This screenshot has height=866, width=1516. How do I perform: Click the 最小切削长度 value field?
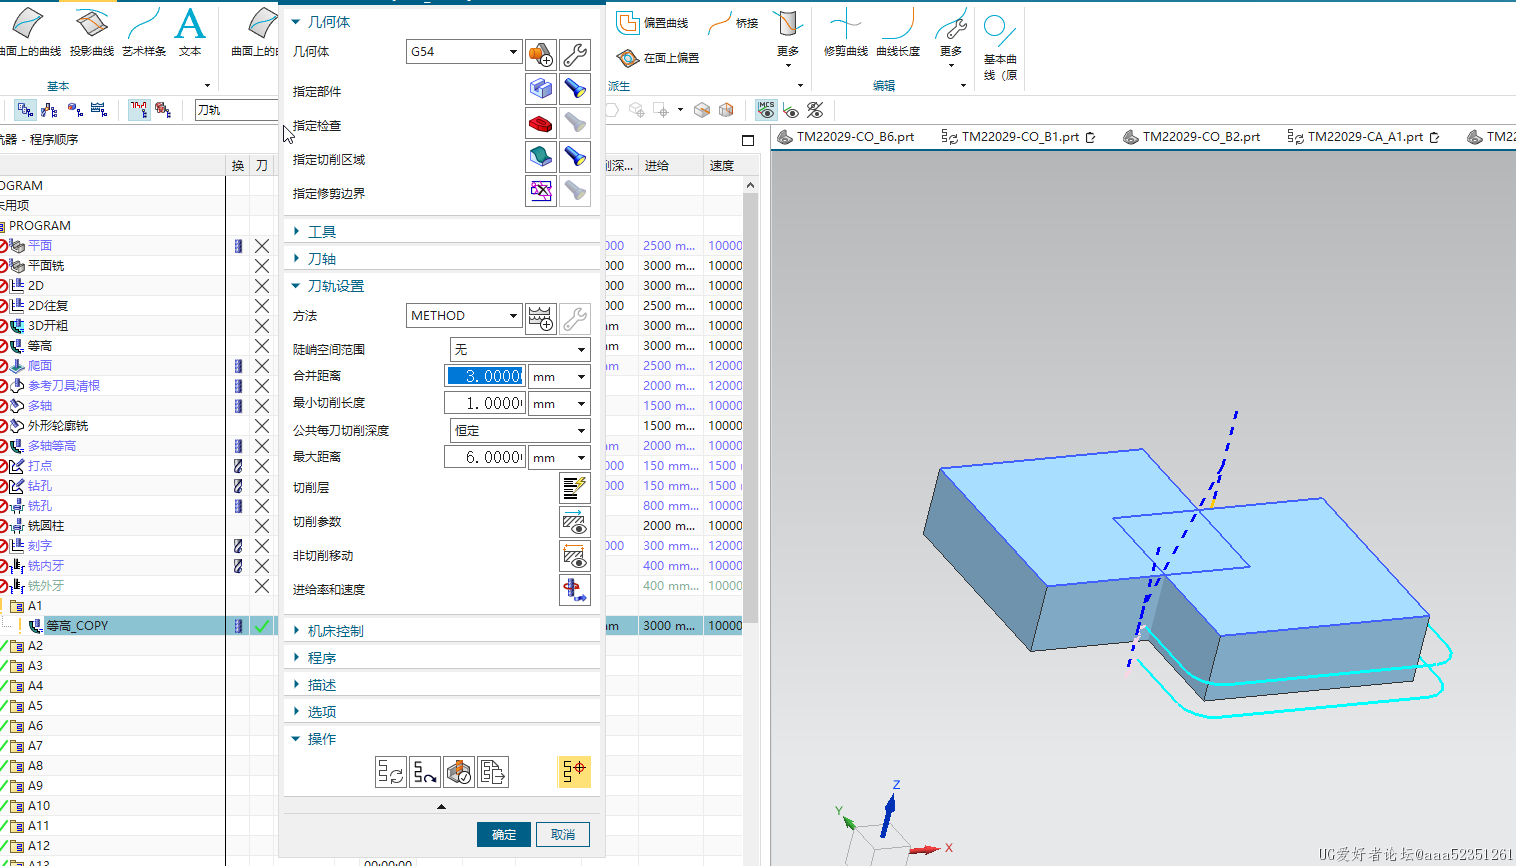click(485, 403)
